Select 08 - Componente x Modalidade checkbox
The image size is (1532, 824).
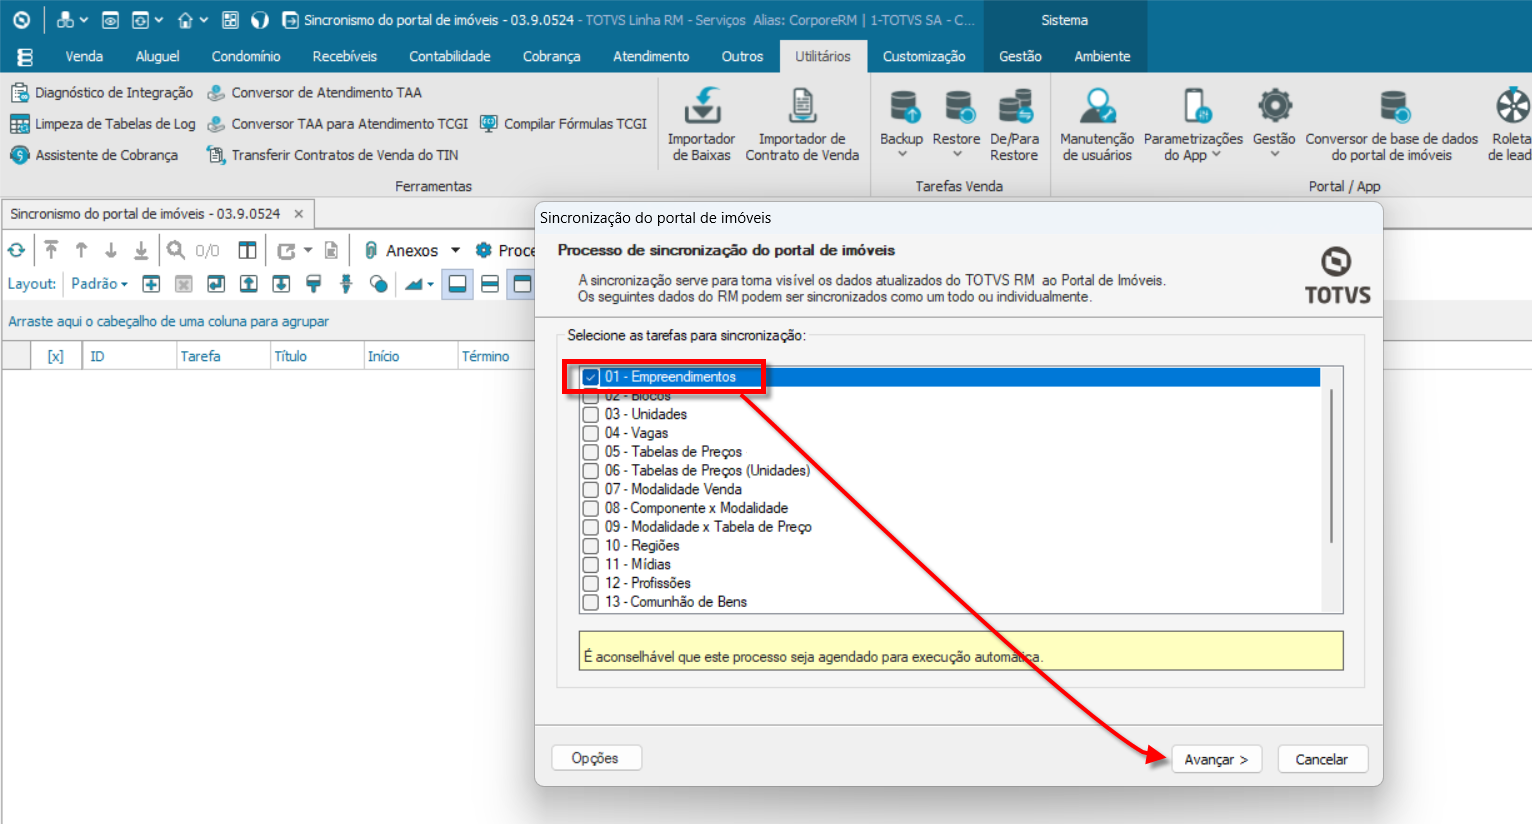tap(591, 508)
